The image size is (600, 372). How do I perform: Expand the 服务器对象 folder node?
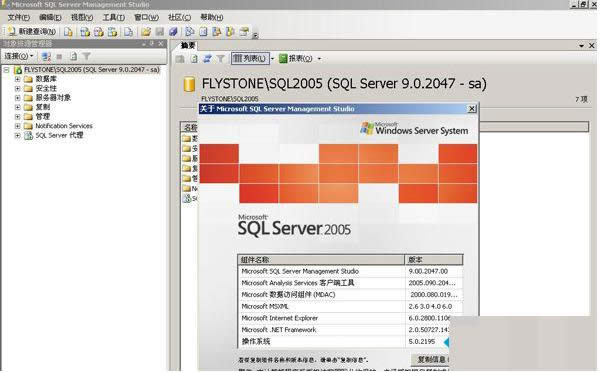point(17,98)
